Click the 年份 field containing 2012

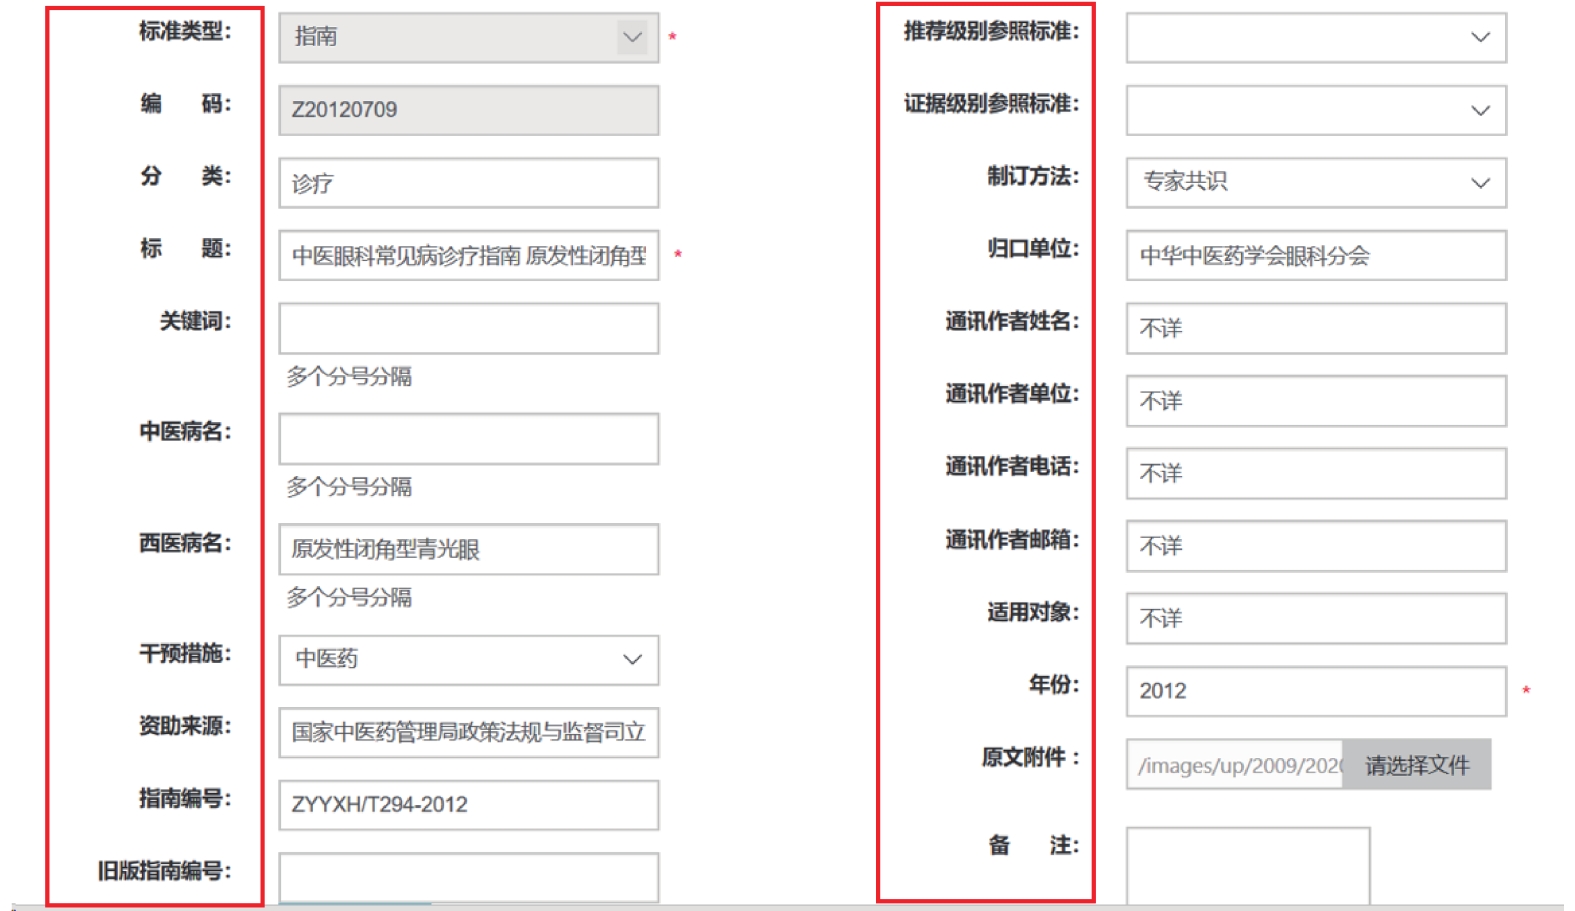click(x=1315, y=691)
